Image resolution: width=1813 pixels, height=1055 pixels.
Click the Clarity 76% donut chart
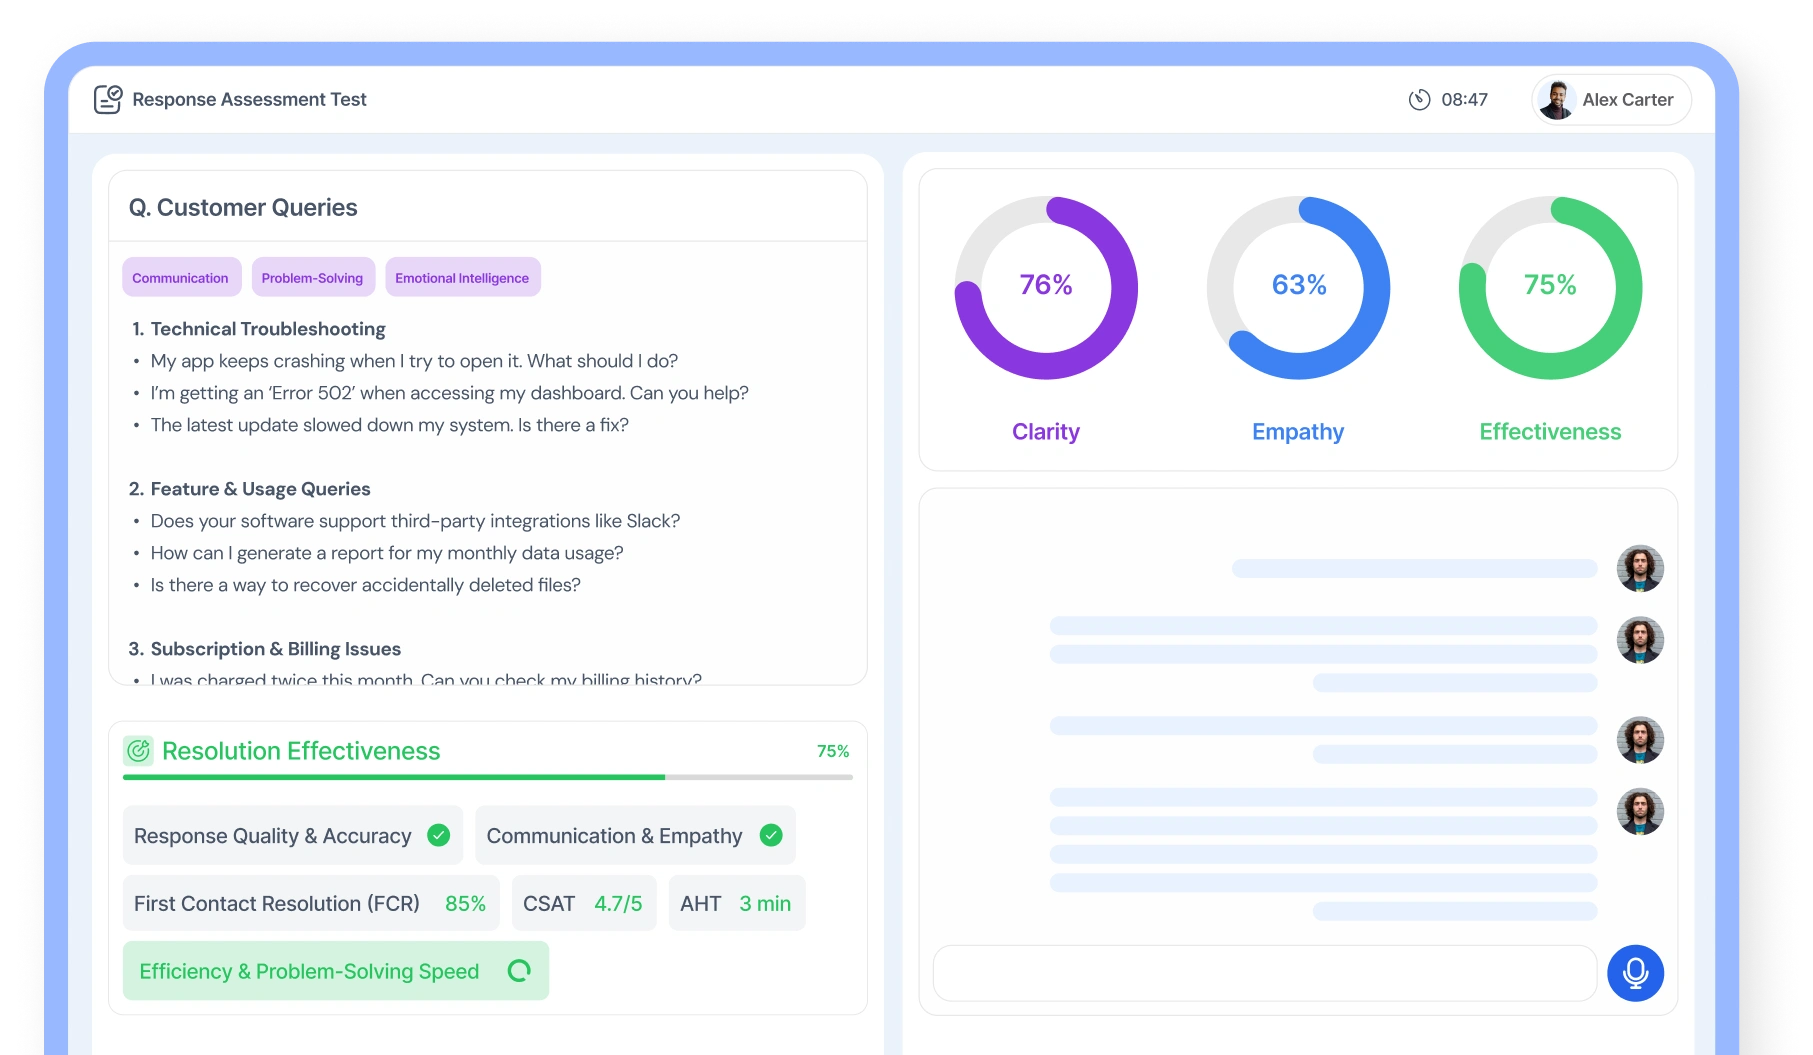coord(1046,287)
